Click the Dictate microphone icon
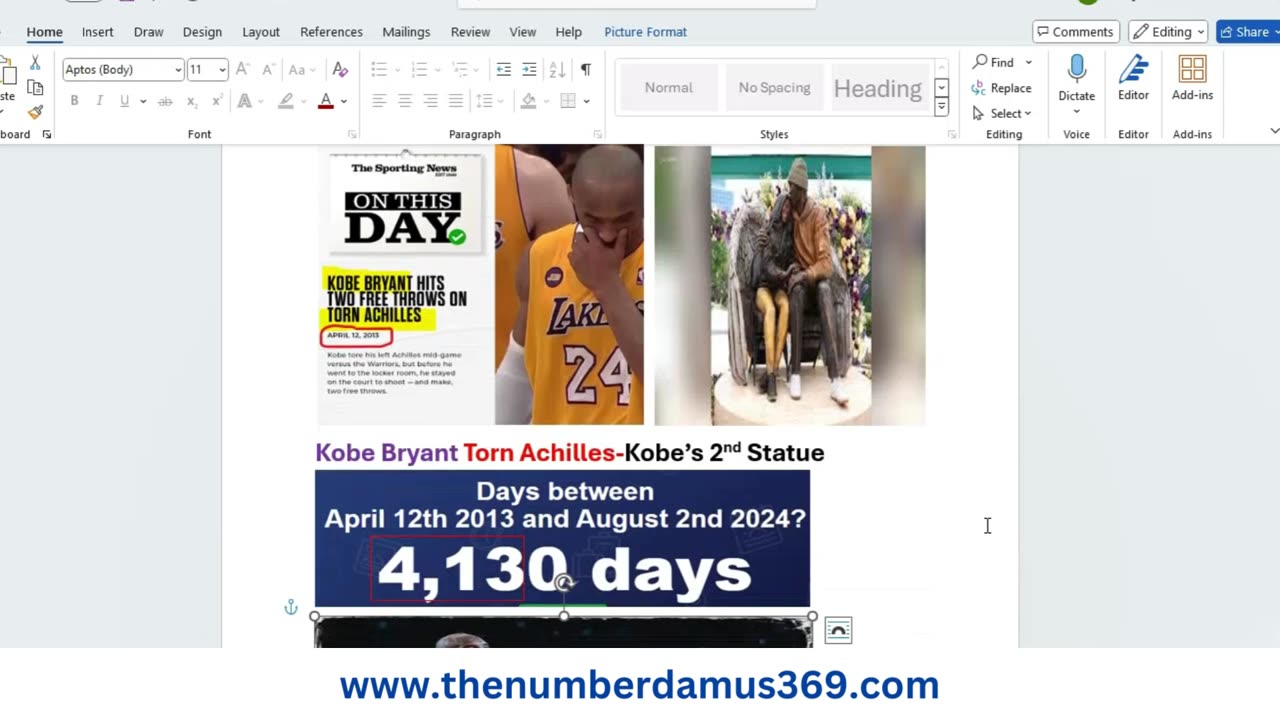The width and height of the screenshot is (1280, 720). (1077, 69)
